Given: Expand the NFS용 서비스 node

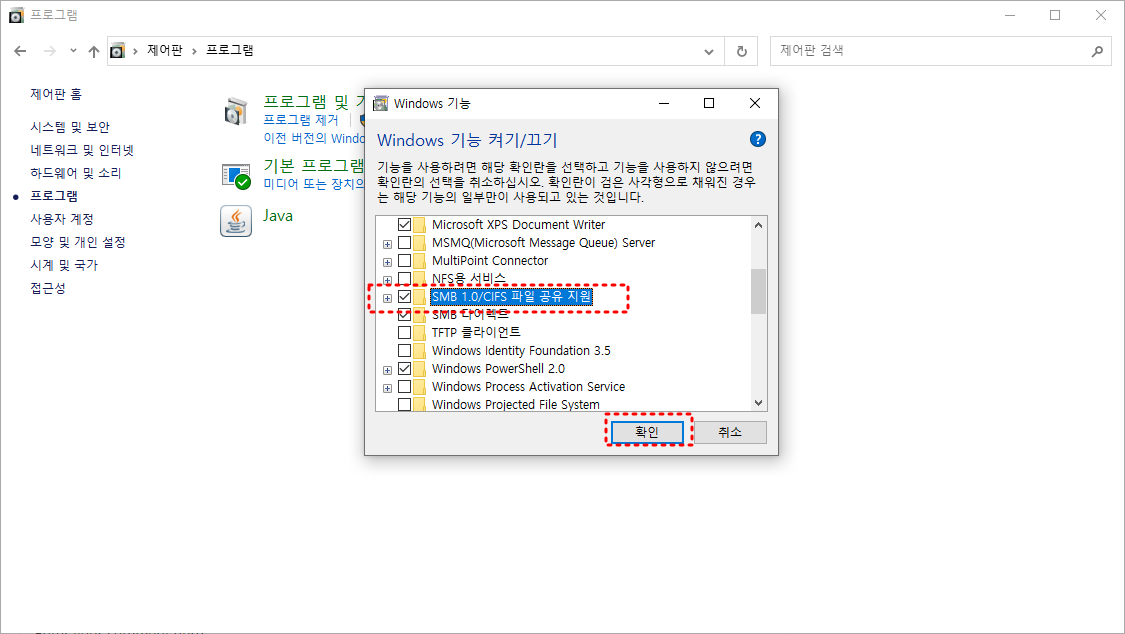Looking at the screenshot, I should (387, 282).
